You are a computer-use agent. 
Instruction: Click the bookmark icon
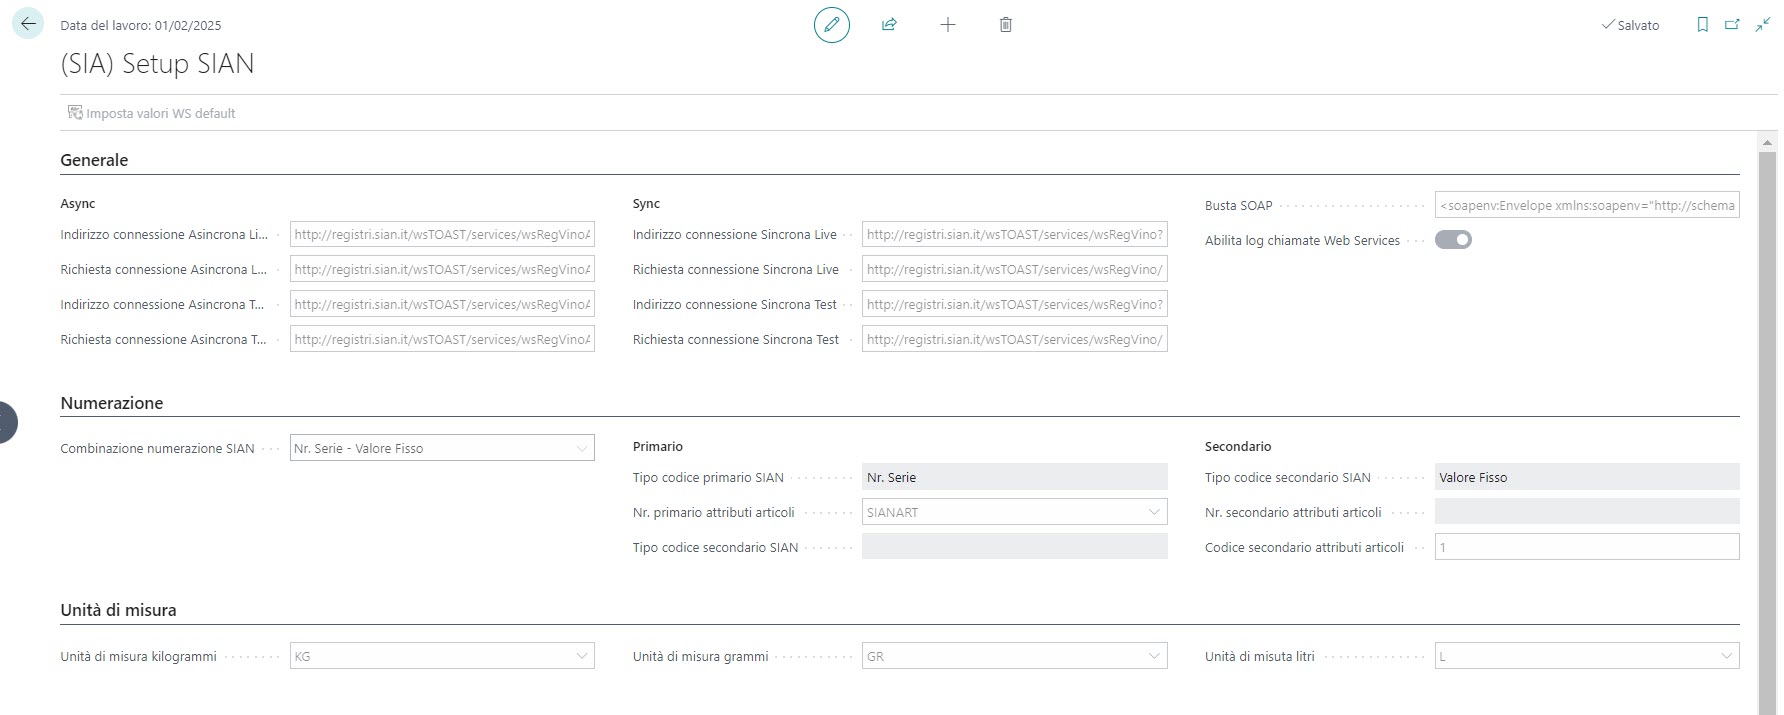[1702, 25]
